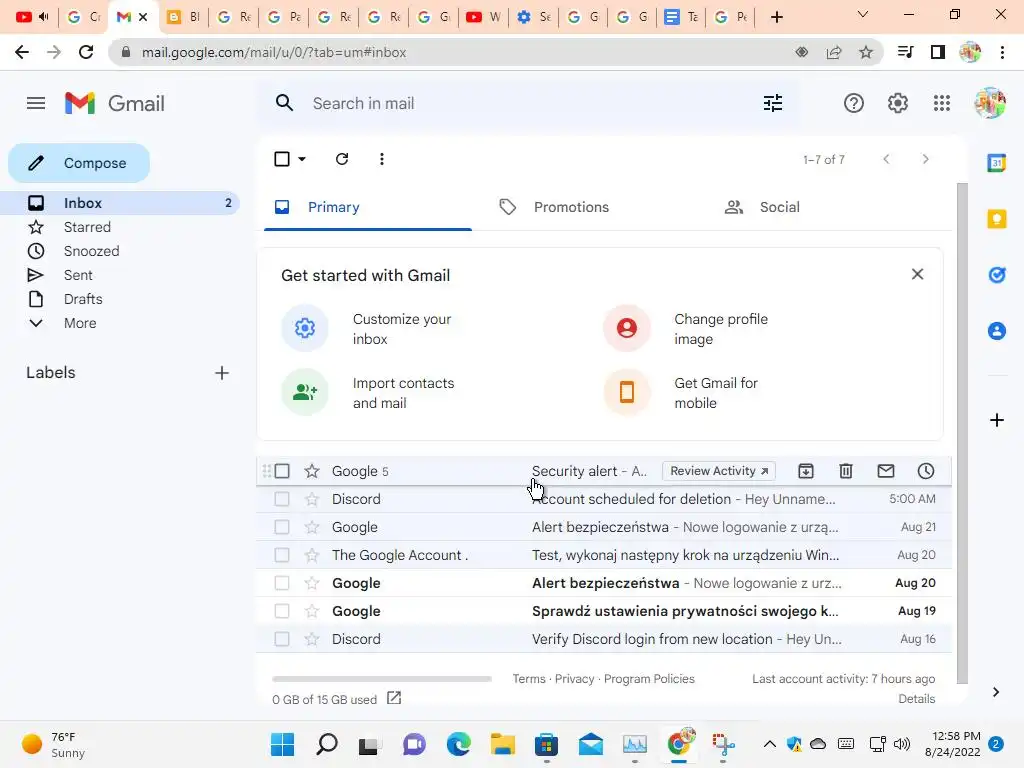This screenshot has width=1024, height=768.
Task: Star the Google Aug 20 Alert bezpieczeństwa email
Action: point(312,583)
